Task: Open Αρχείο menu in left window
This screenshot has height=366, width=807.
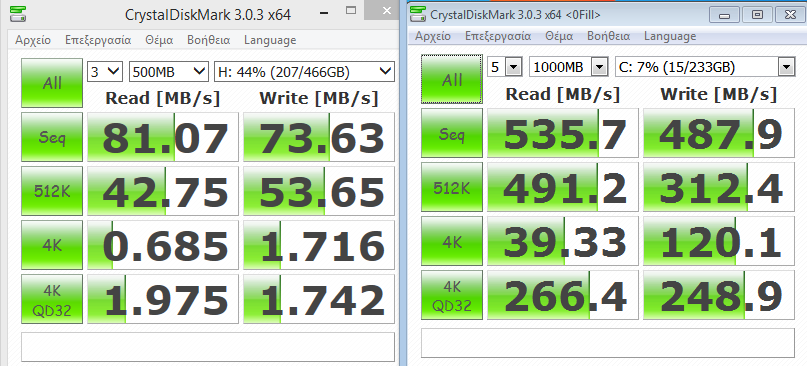Action: pos(33,40)
